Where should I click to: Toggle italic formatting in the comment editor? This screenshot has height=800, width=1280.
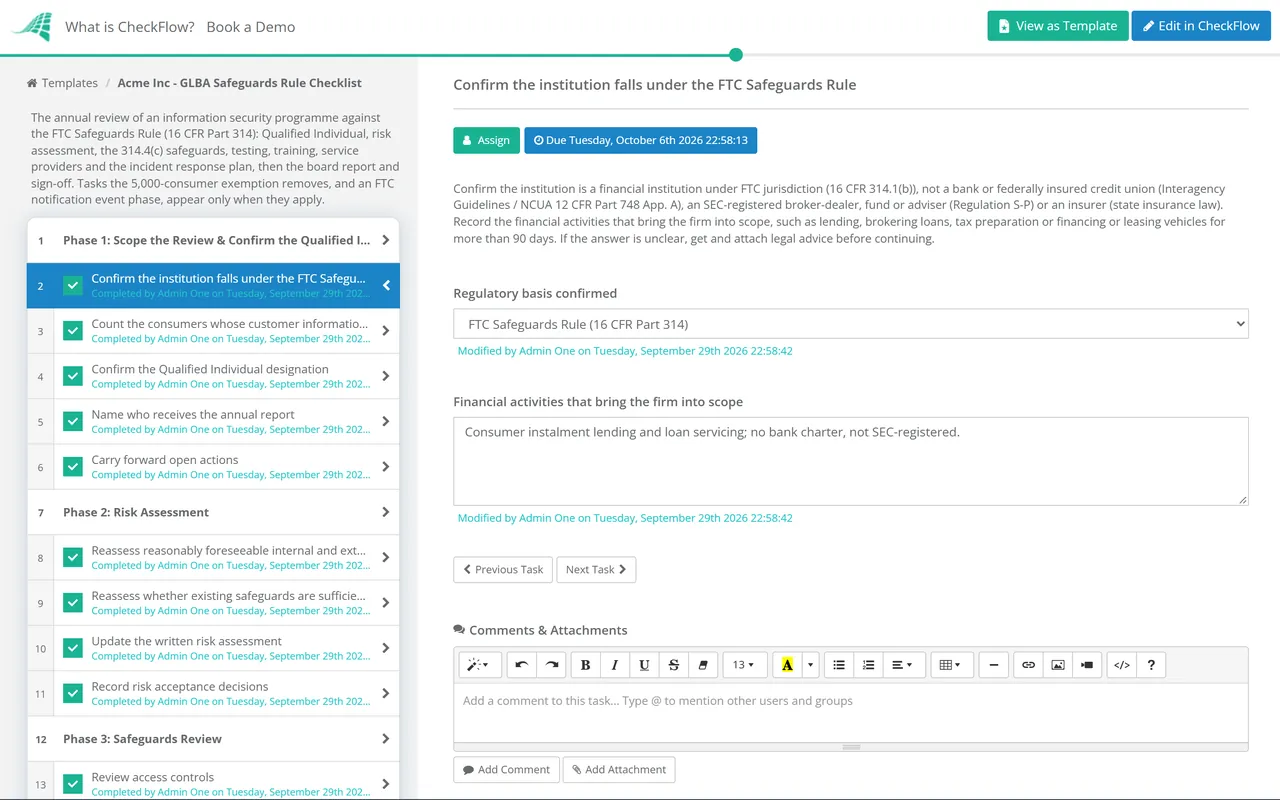[615, 665]
